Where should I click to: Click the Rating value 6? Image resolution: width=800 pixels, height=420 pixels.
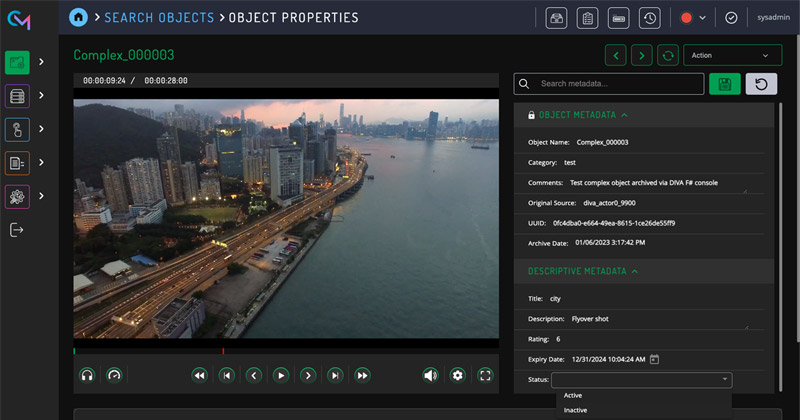tap(558, 339)
